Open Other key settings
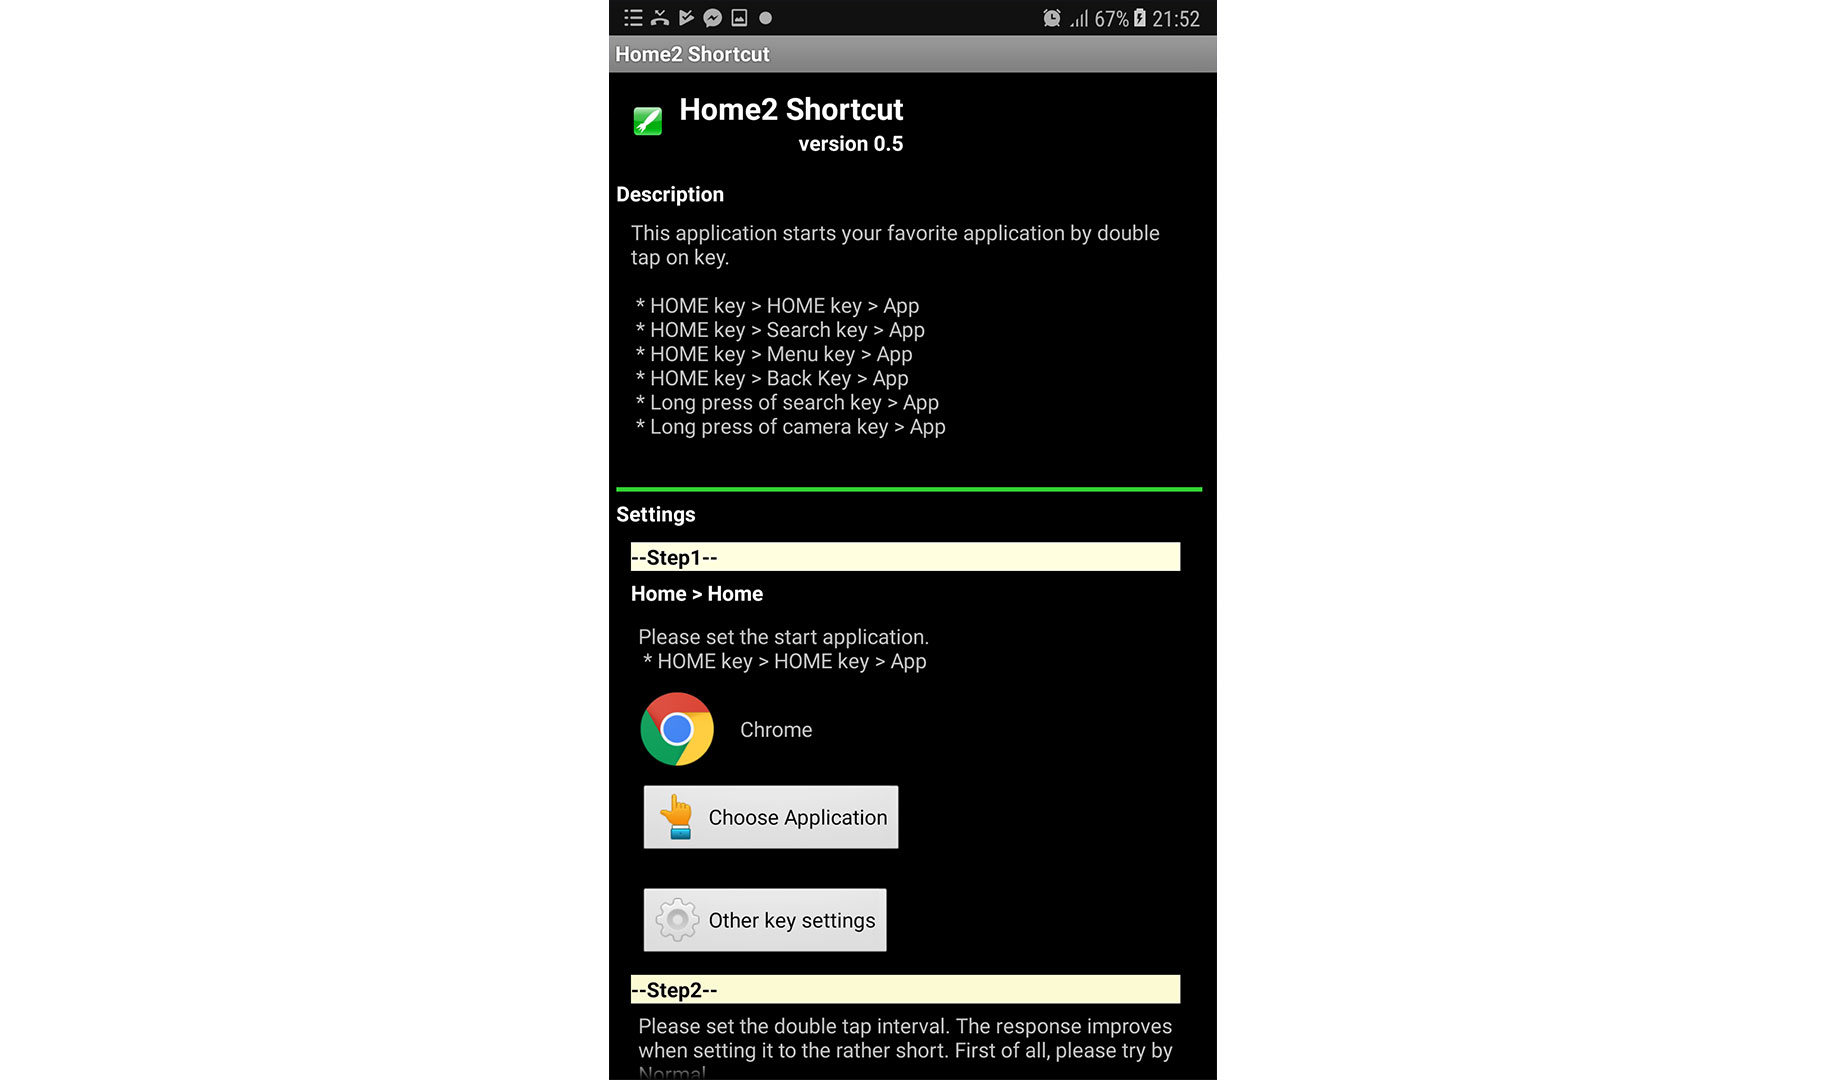The width and height of the screenshot is (1826, 1080). [765, 920]
